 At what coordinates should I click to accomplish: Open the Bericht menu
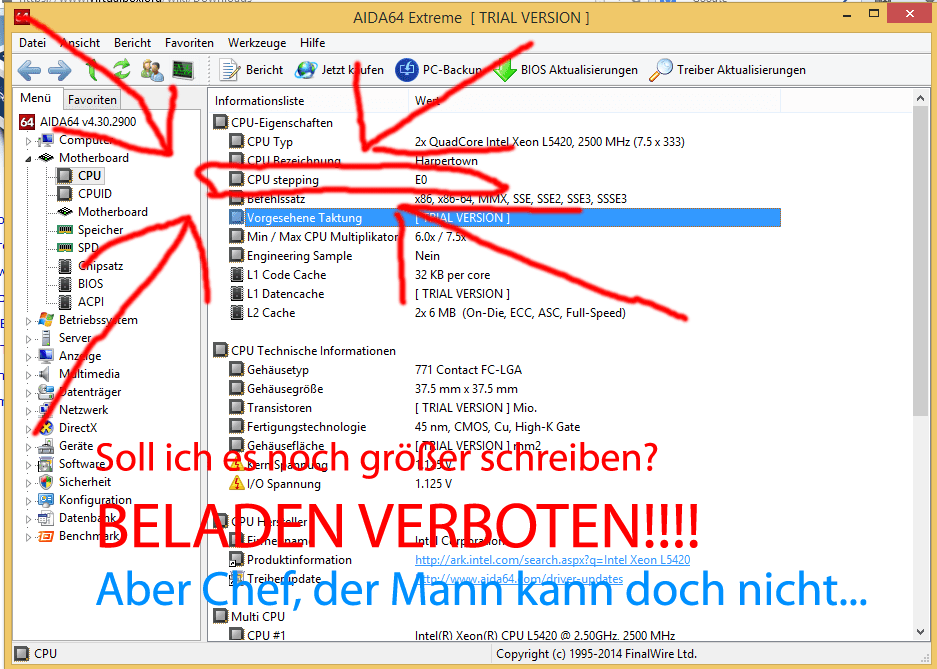click(133, 43)
